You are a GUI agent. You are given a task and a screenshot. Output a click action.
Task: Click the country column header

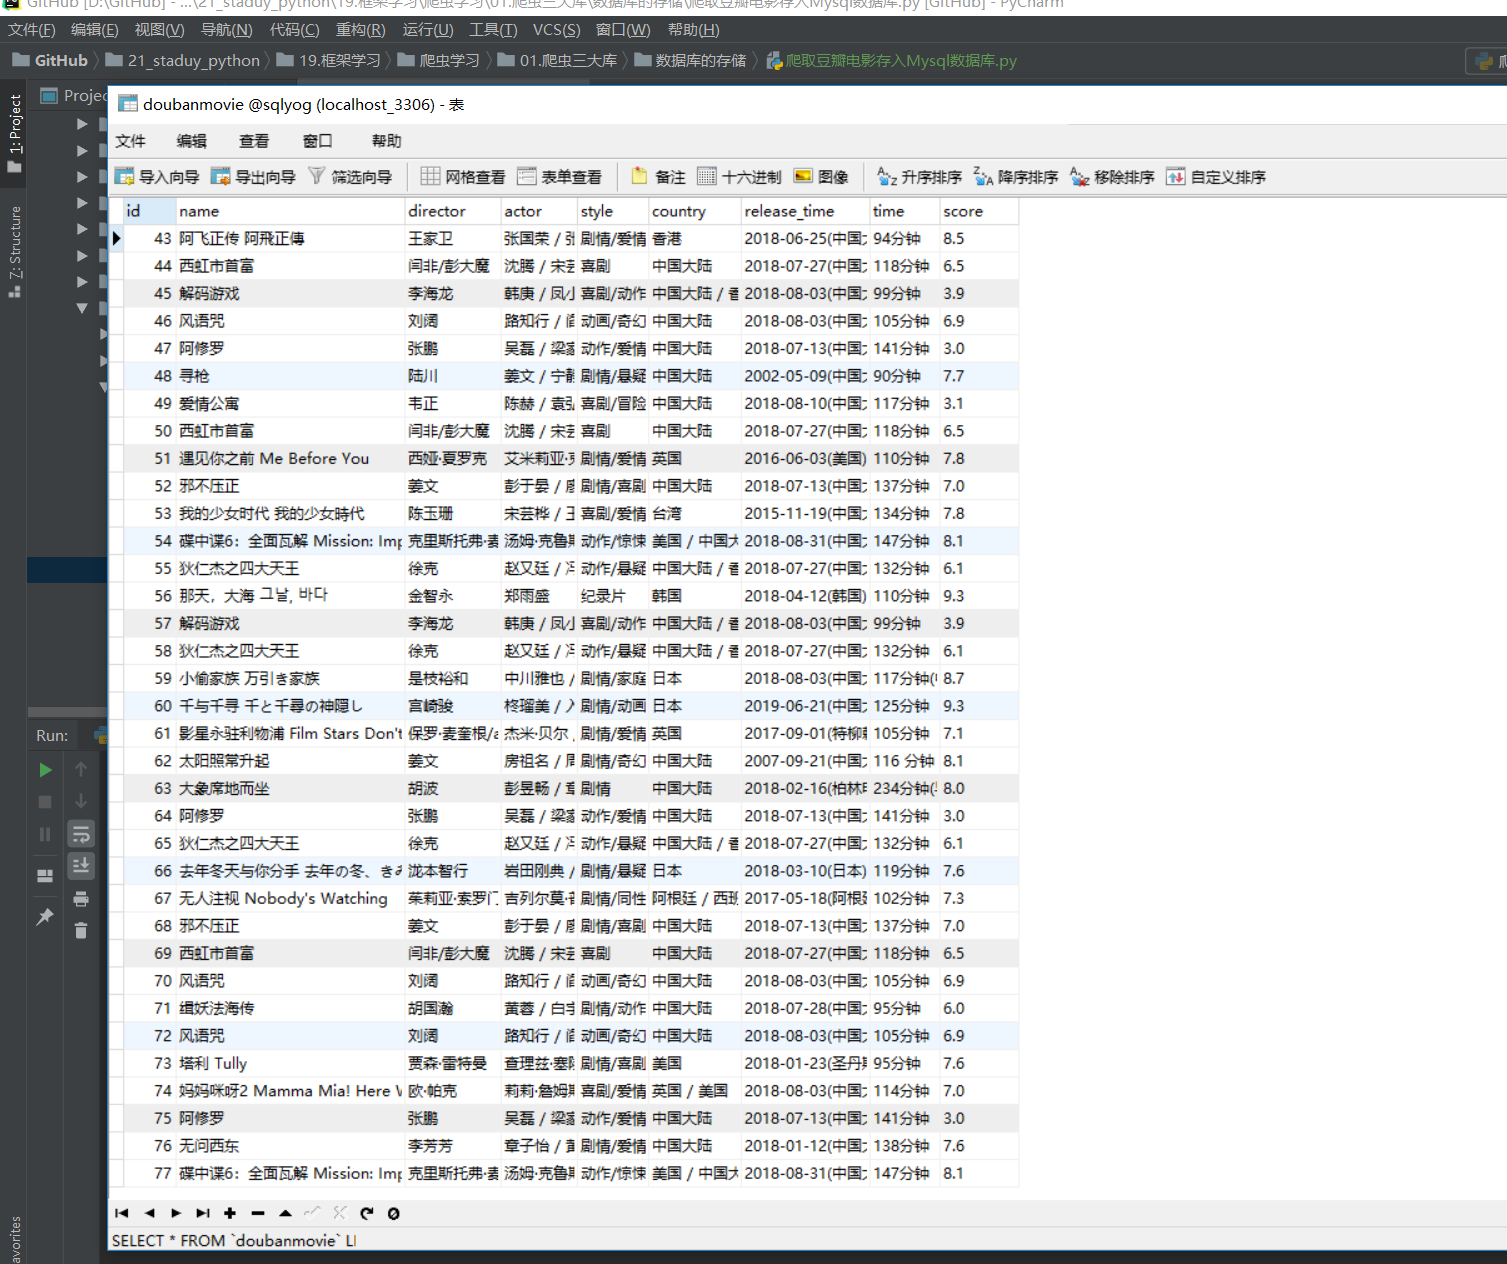695,211
